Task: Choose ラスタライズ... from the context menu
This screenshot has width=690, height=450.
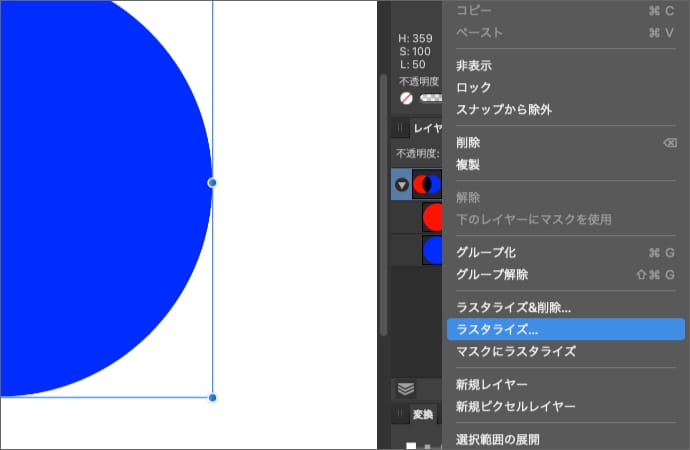Action: click(497, 329)
